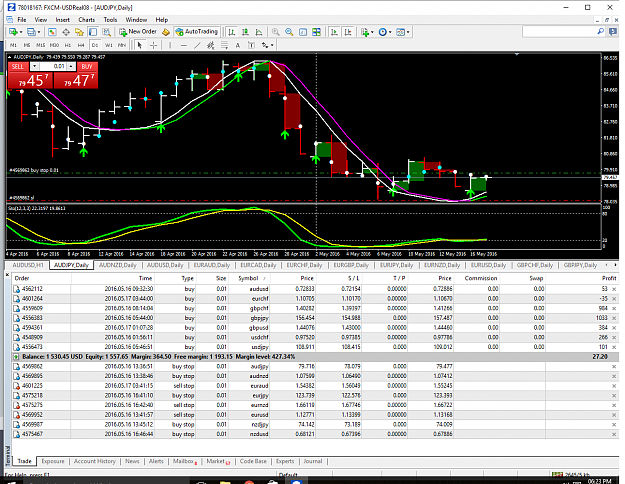Toggle the AutoTrading button

point(197,32)
